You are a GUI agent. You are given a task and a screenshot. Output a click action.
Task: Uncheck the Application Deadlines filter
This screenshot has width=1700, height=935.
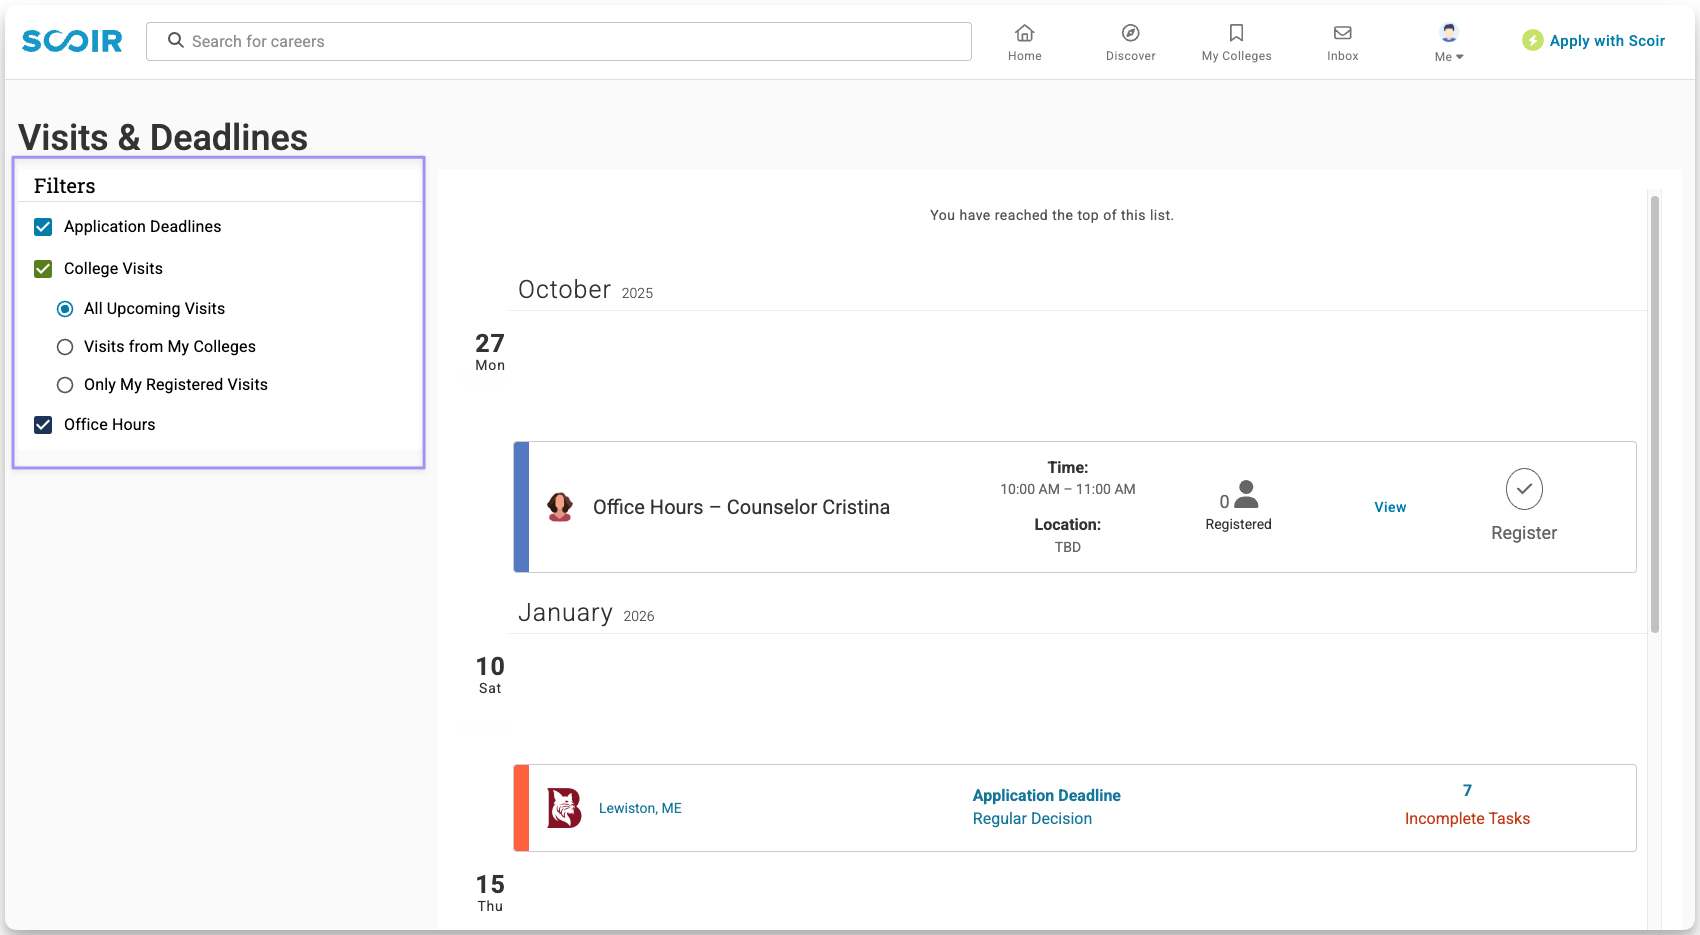pos(43,227)
